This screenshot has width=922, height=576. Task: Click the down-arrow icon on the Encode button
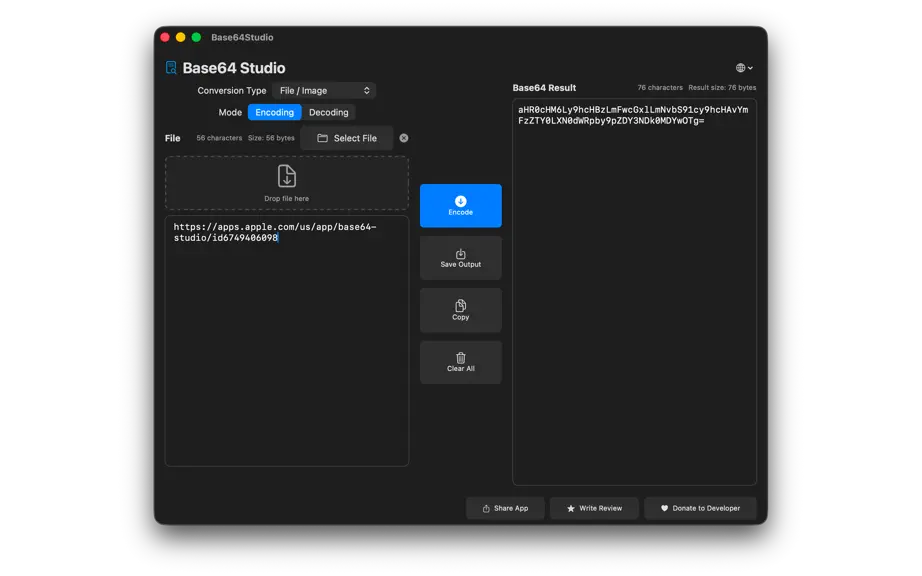460,201
